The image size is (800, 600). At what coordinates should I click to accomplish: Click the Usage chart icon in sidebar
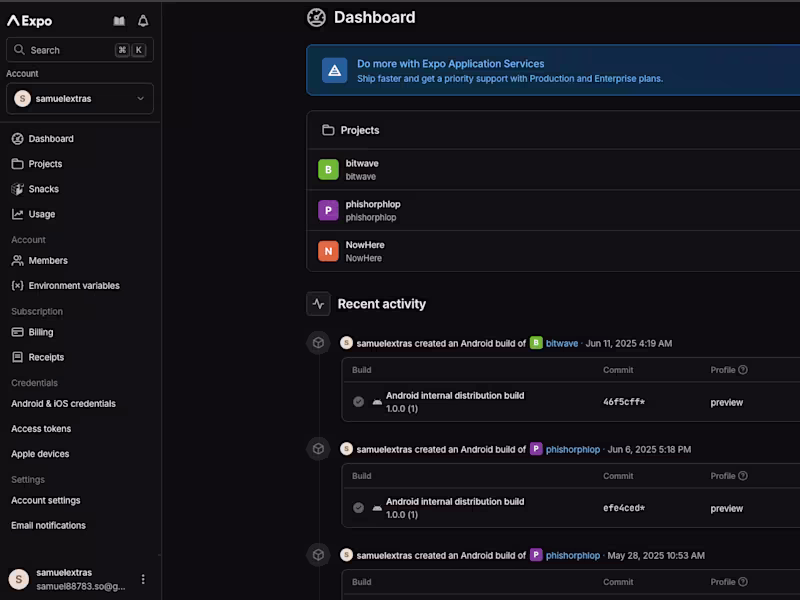pyautogui.click(x=17, y=214)
